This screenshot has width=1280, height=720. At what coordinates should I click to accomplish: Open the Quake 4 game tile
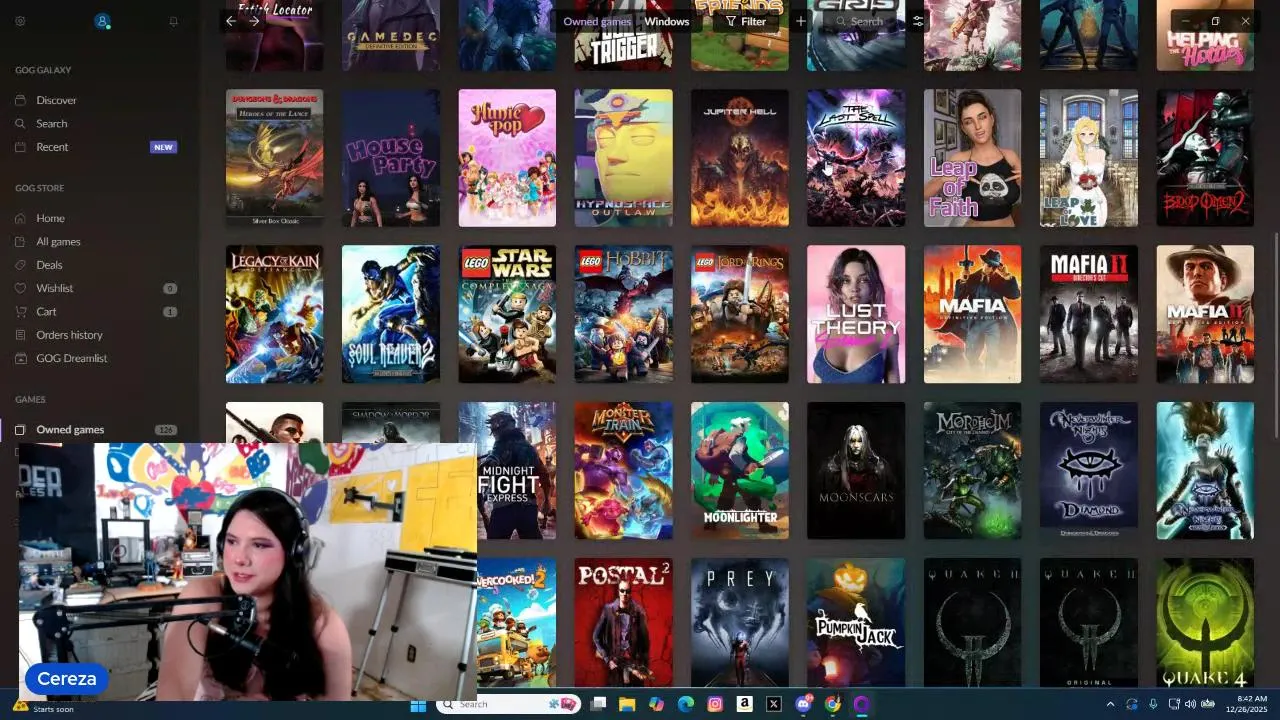[1205, 622]
